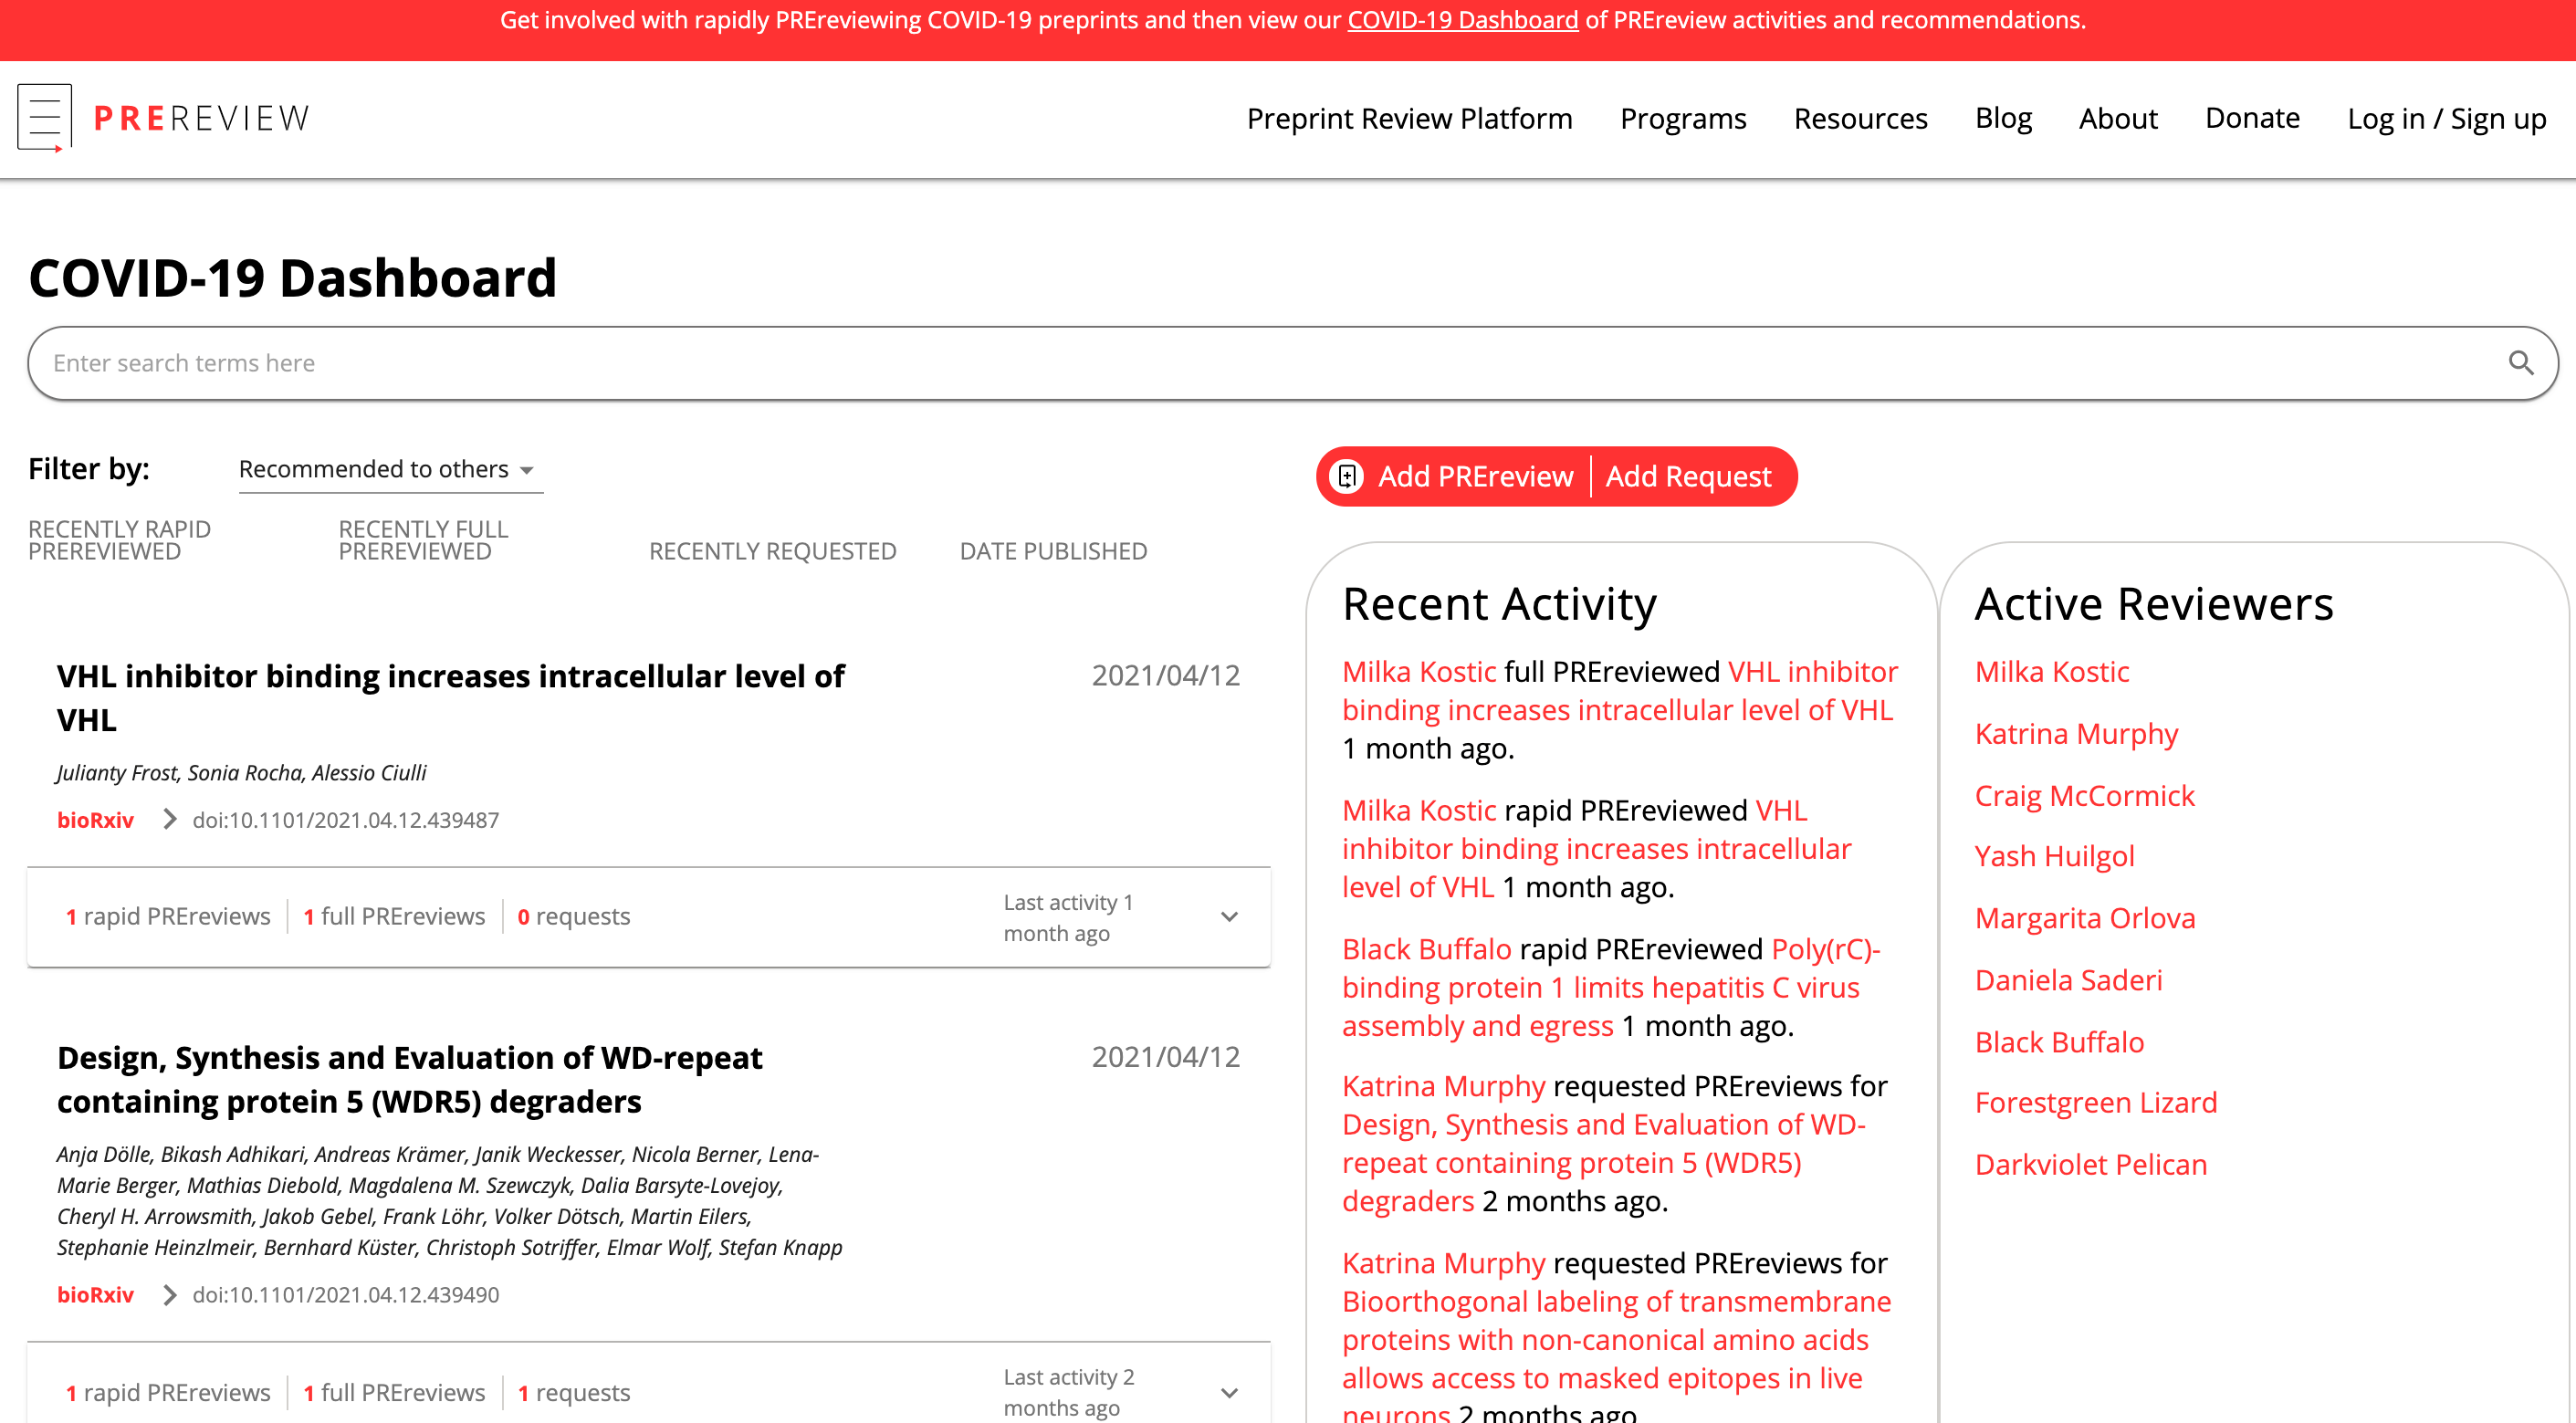Viewport: 2576px width, 1423px height.
Task: Expand the VHL inhibitor preprint activity card
Action: pos(1229,917)
